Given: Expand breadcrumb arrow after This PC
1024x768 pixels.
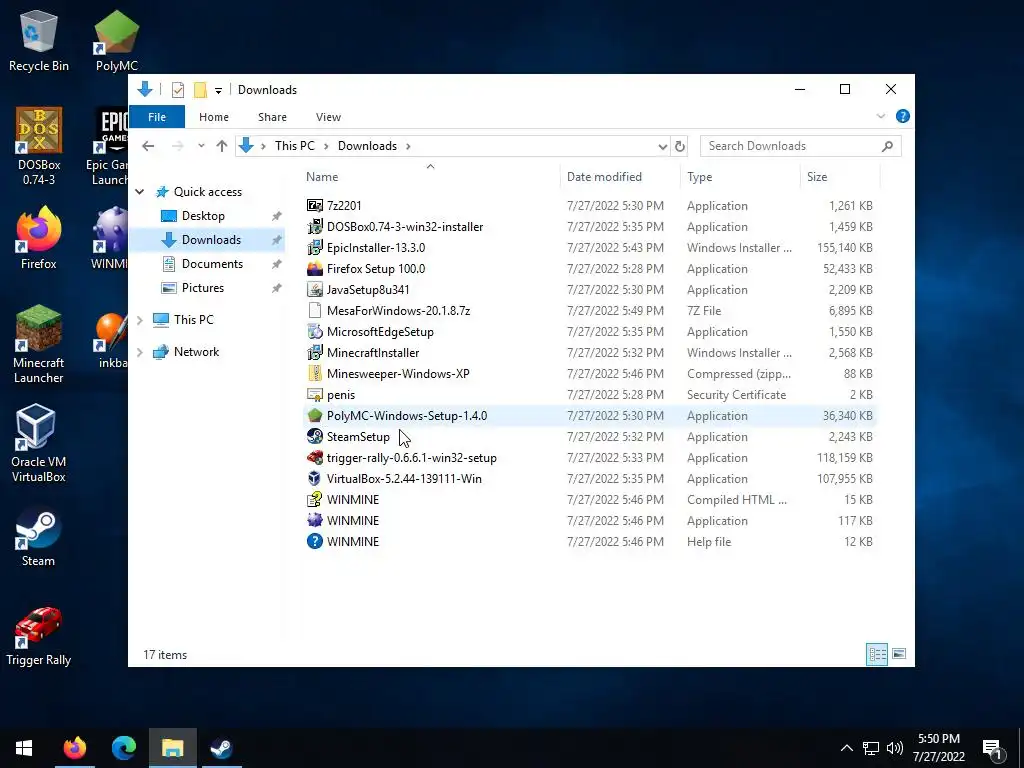Looking at the screenshot, I should 327,146.
